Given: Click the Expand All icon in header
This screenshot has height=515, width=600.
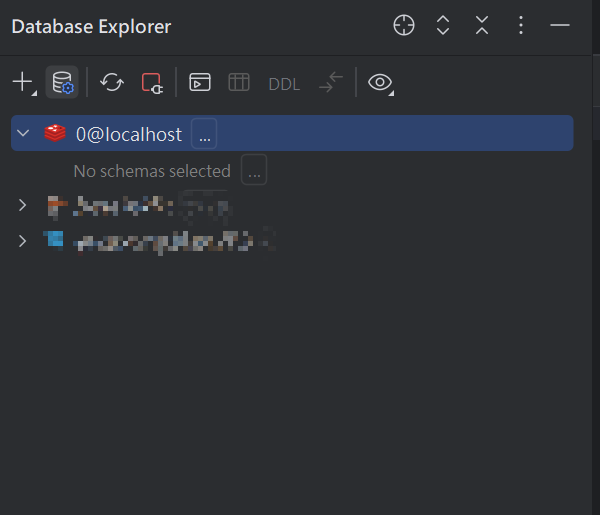Looking at the screenshot, I should pos(443,25).
